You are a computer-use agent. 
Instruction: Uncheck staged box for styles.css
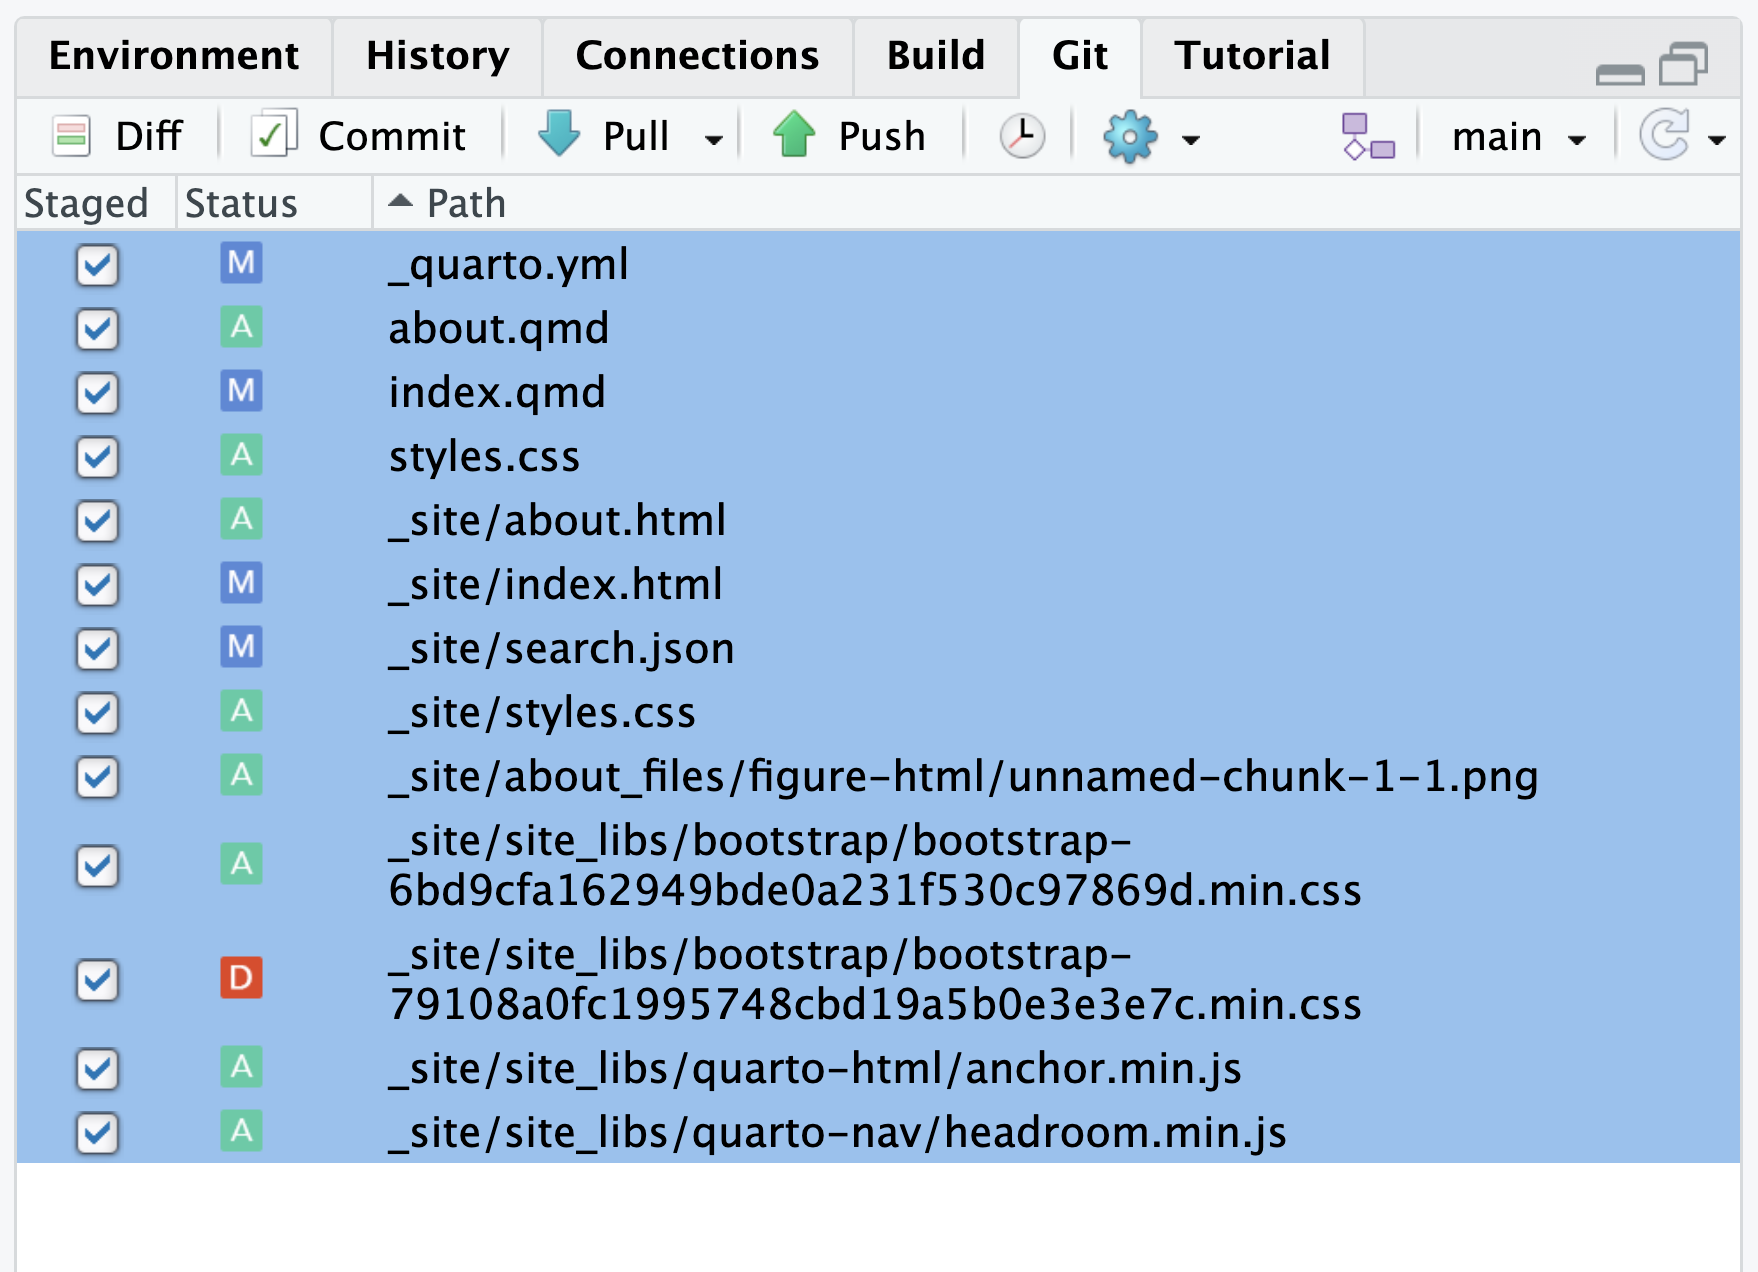97,457
